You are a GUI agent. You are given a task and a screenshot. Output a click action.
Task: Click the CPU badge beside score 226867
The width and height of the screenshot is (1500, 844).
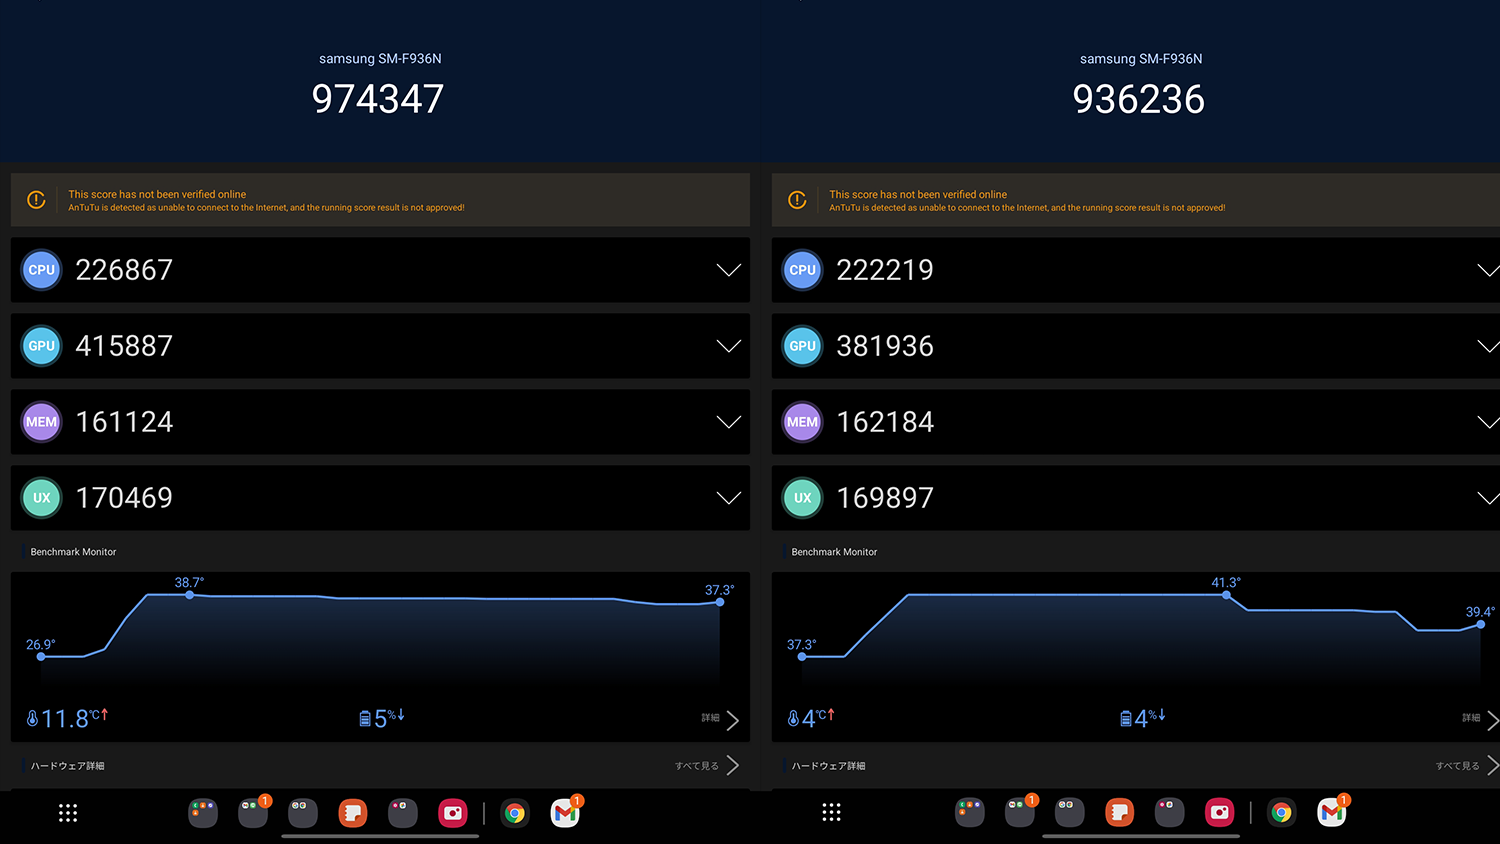click(42, 270)
